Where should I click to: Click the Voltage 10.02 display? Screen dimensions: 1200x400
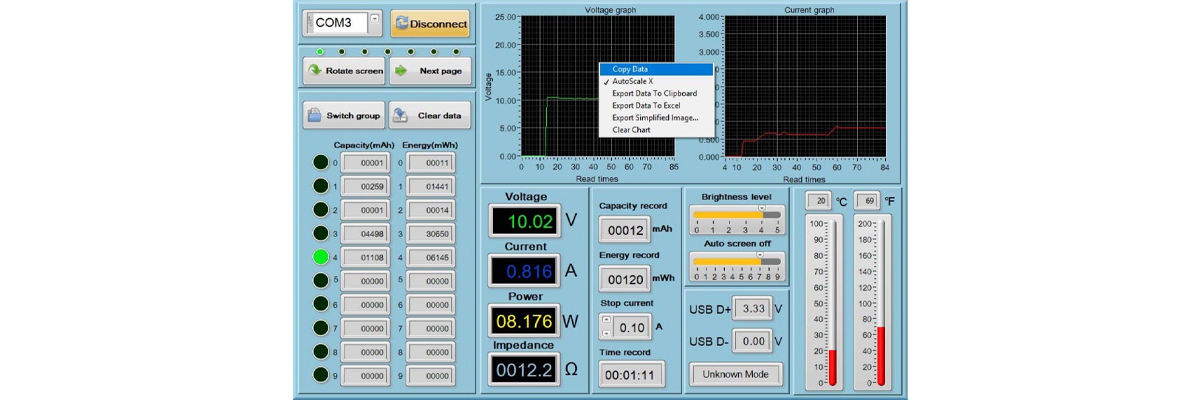tap(524, 220)
